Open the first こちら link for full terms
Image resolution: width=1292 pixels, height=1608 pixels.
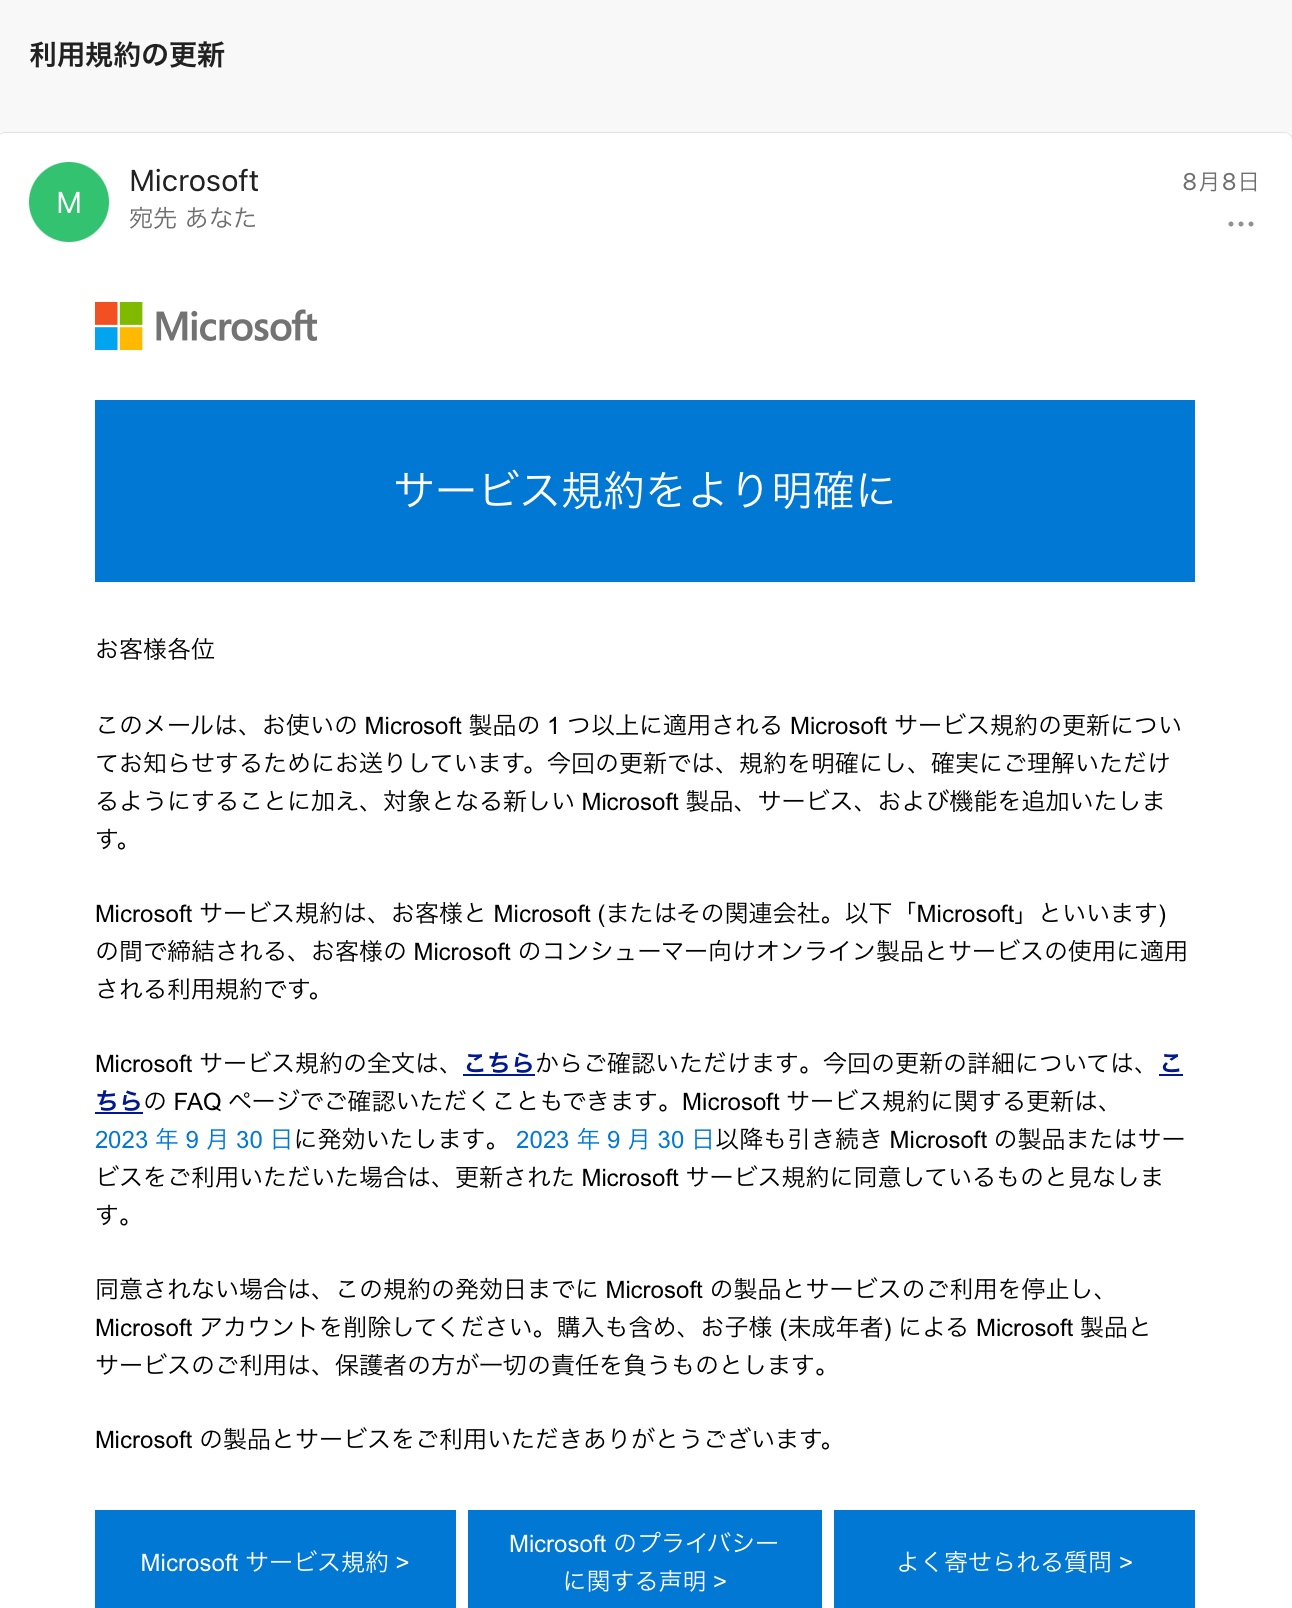499,1063
